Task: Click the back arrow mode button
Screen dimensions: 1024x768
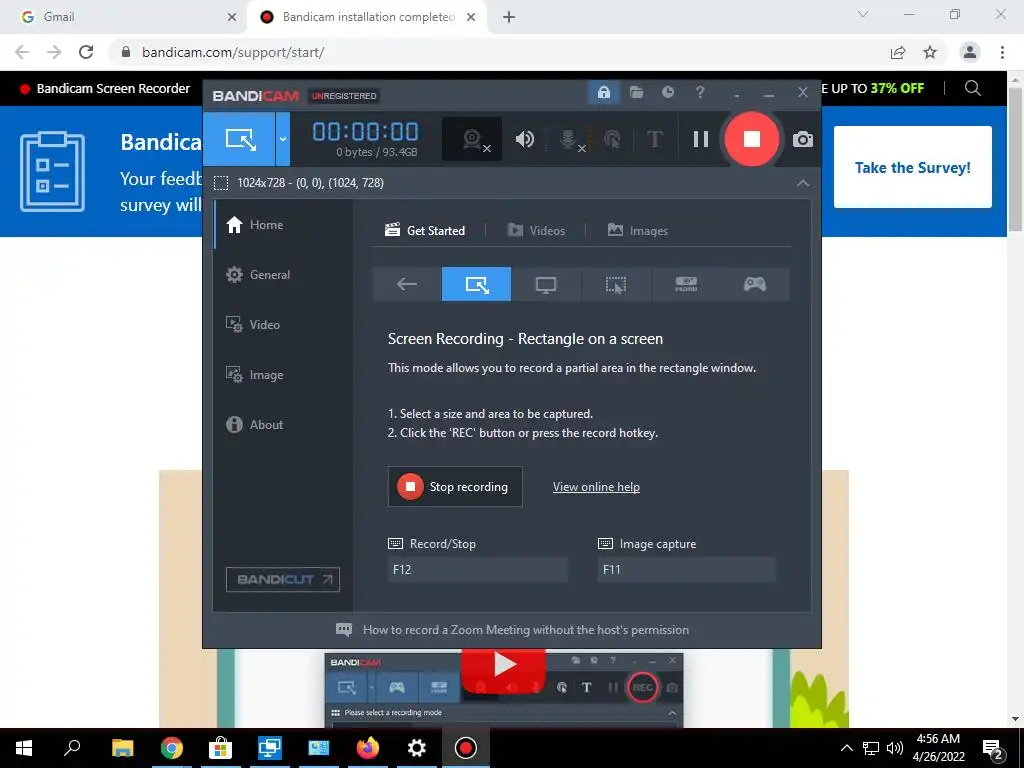Action: click(407, 284)
